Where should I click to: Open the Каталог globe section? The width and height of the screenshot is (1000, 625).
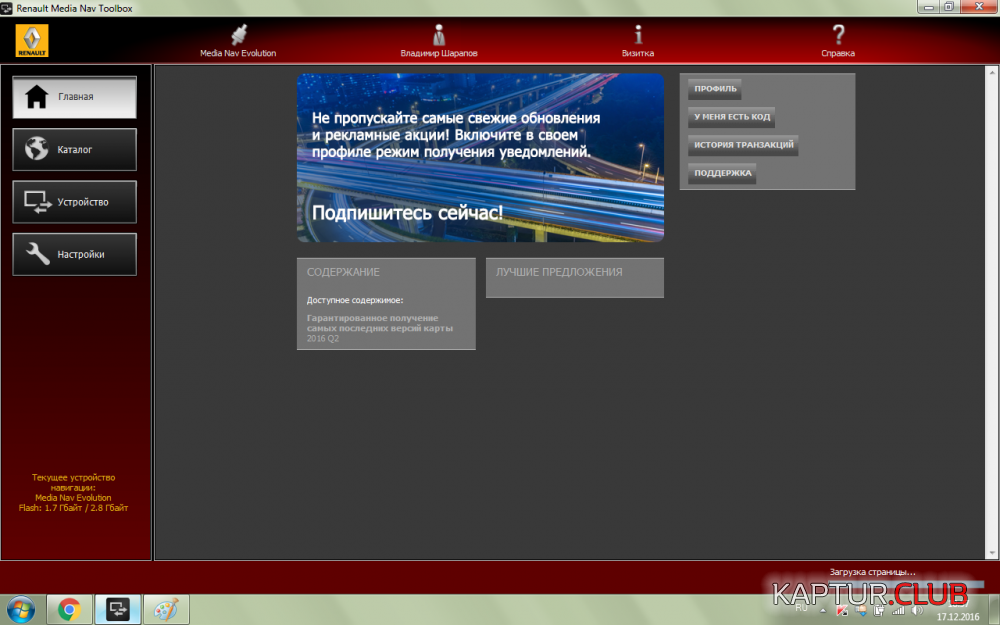[75, 150]
